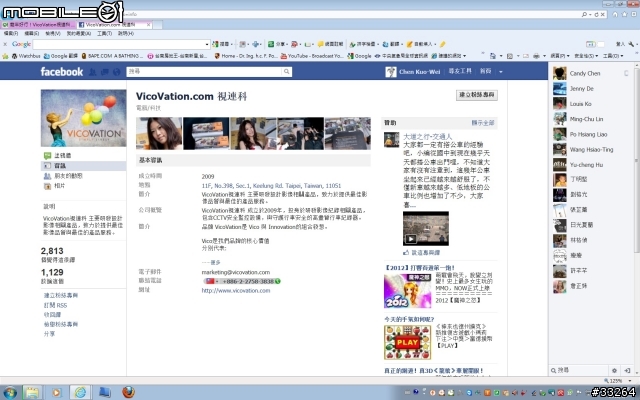Expand the Google toolbar search box dropdown
The image size is (640, 400).
coord(207,44)
